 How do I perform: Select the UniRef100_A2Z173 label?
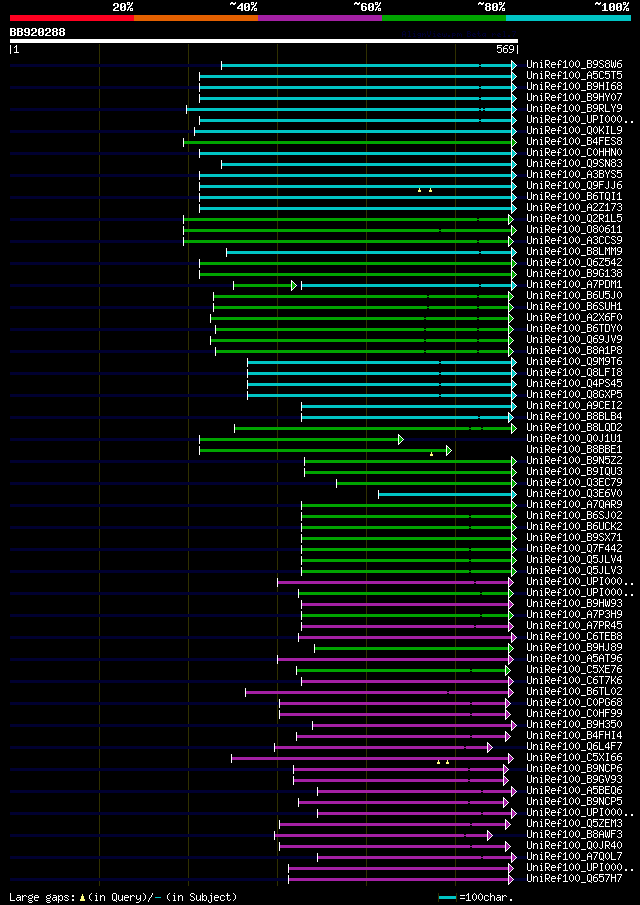pyautogui.click(x=574, y=207)
